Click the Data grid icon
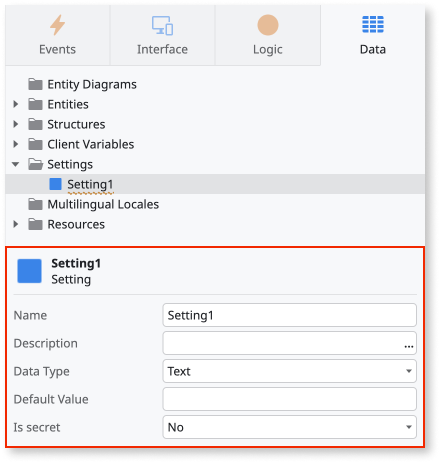 [x=373, y=24]
